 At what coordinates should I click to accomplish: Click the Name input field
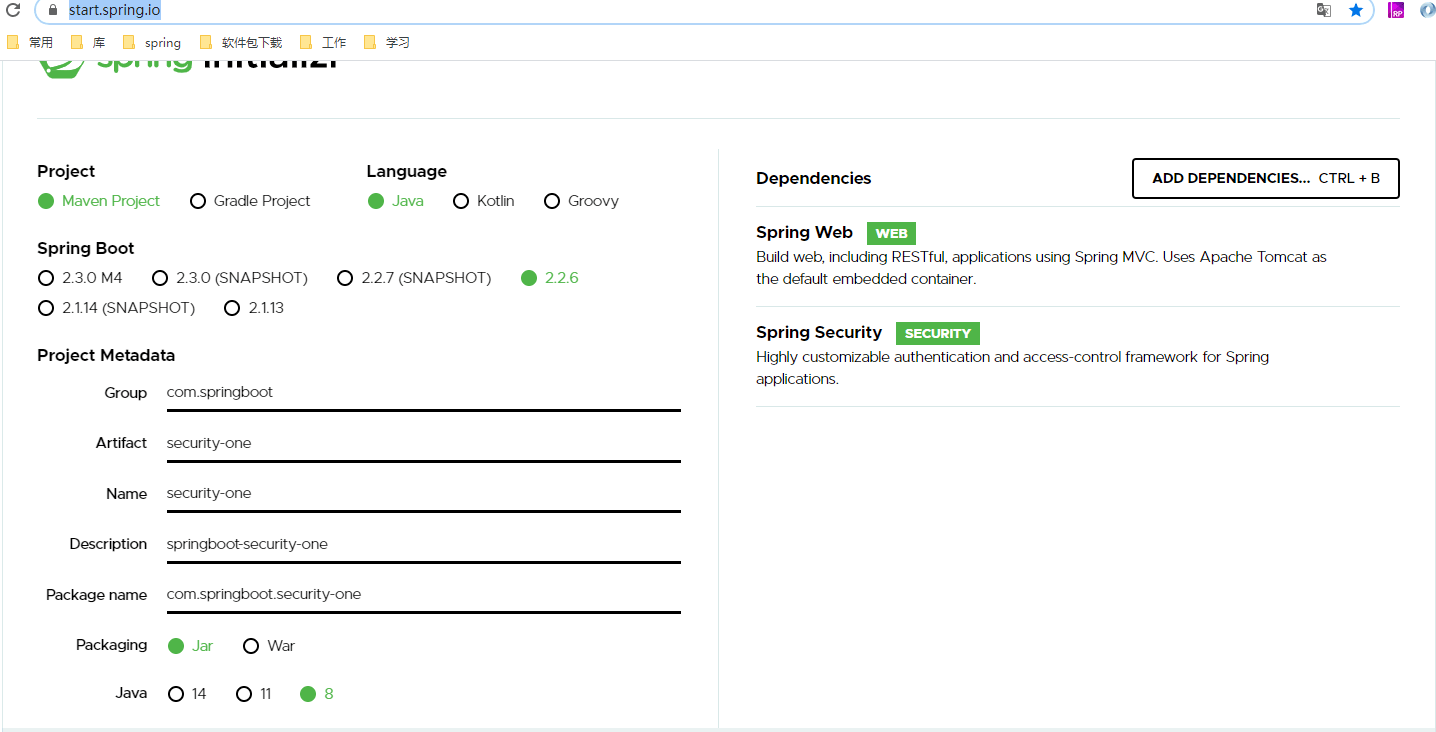coord(423,494)
